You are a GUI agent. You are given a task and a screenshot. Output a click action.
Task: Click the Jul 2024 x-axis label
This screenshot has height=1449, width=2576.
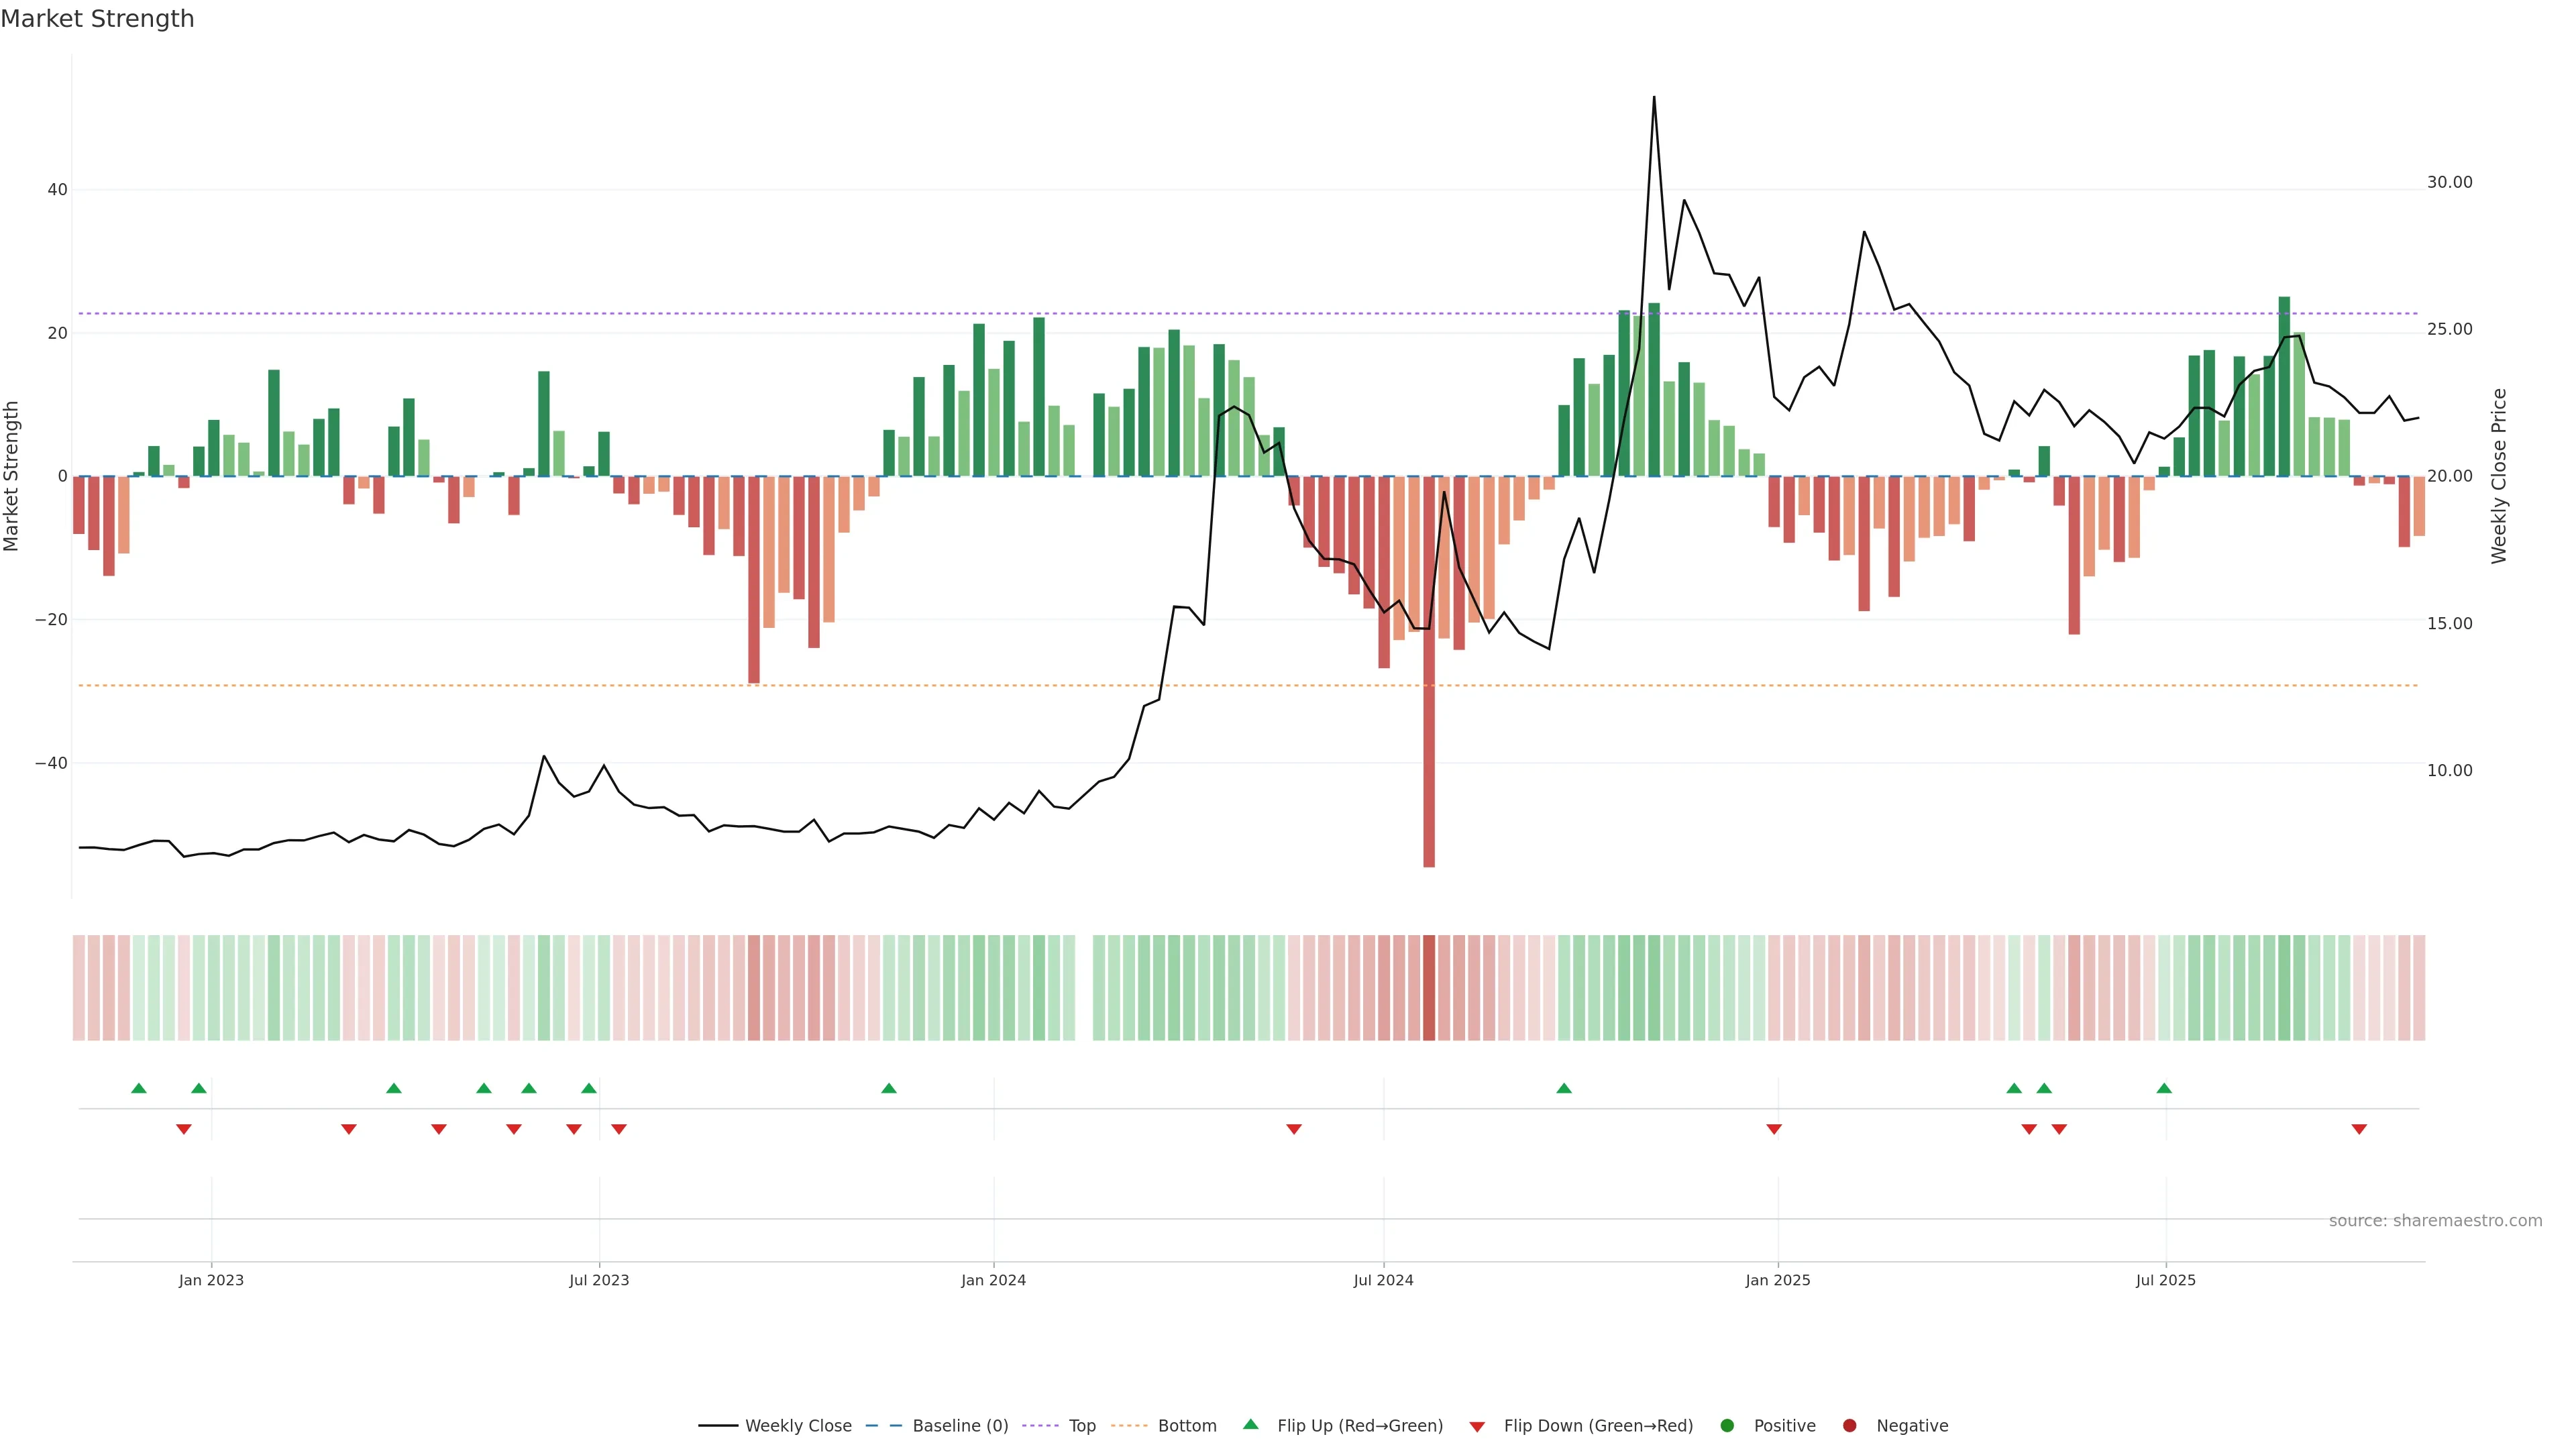tap(1383, 1280)
